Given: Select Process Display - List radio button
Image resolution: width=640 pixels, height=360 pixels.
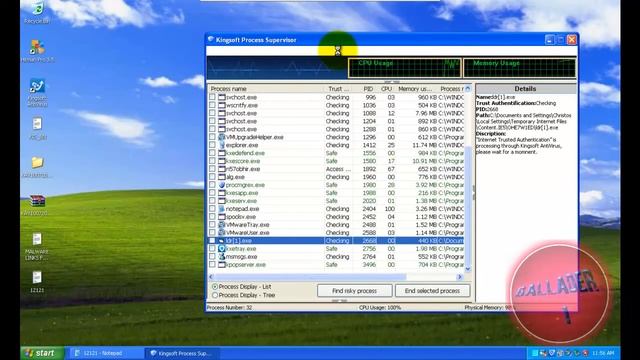Looking at the screenshot, I should point(215,287).
